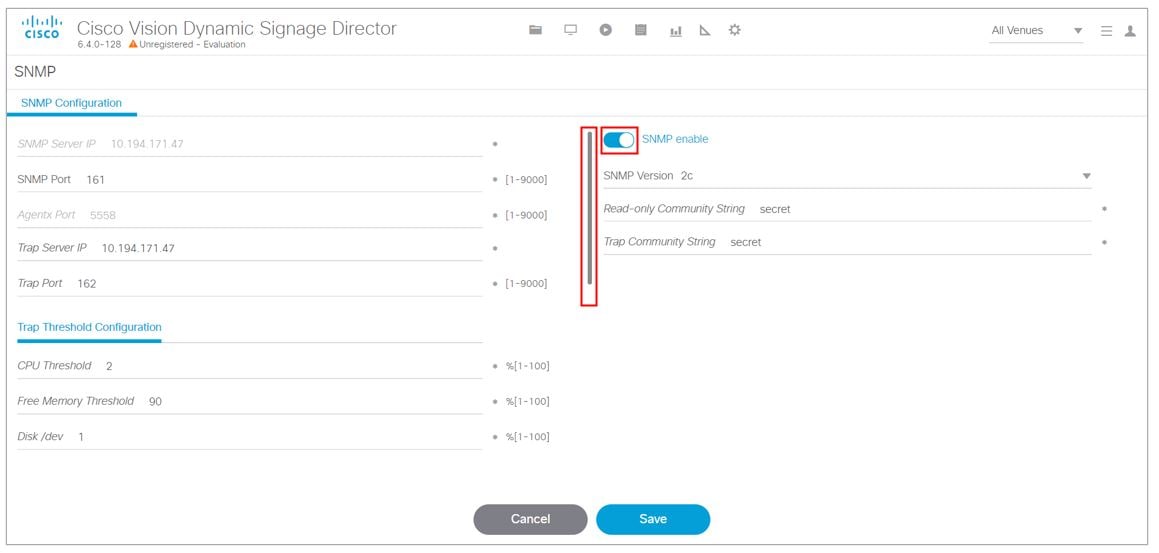Click the Trap Server IP field
This screenshot has width=1159, height=553.
[x=250, y=248]
